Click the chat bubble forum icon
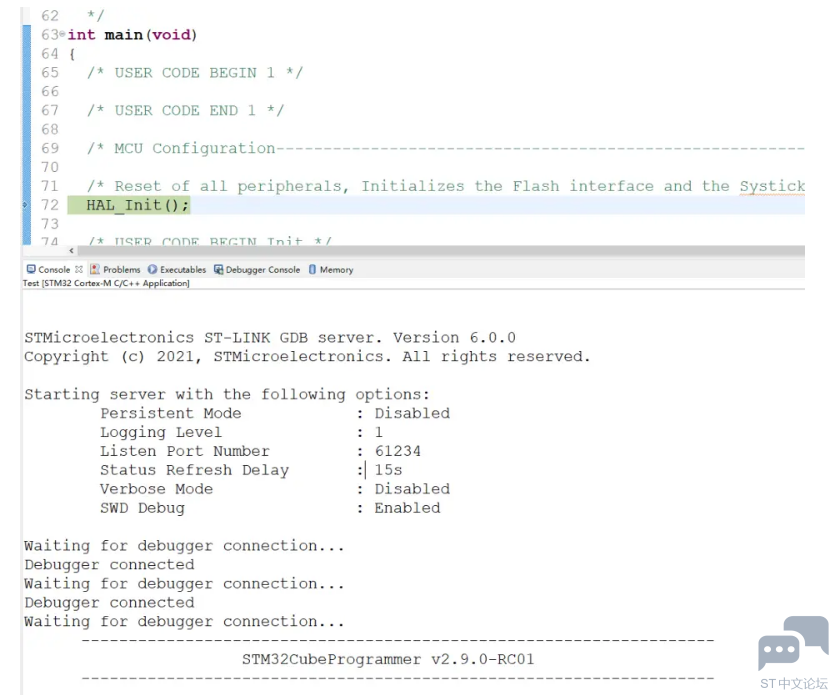The width and height of the screenshot is (837, 699). tap(793, 642)
